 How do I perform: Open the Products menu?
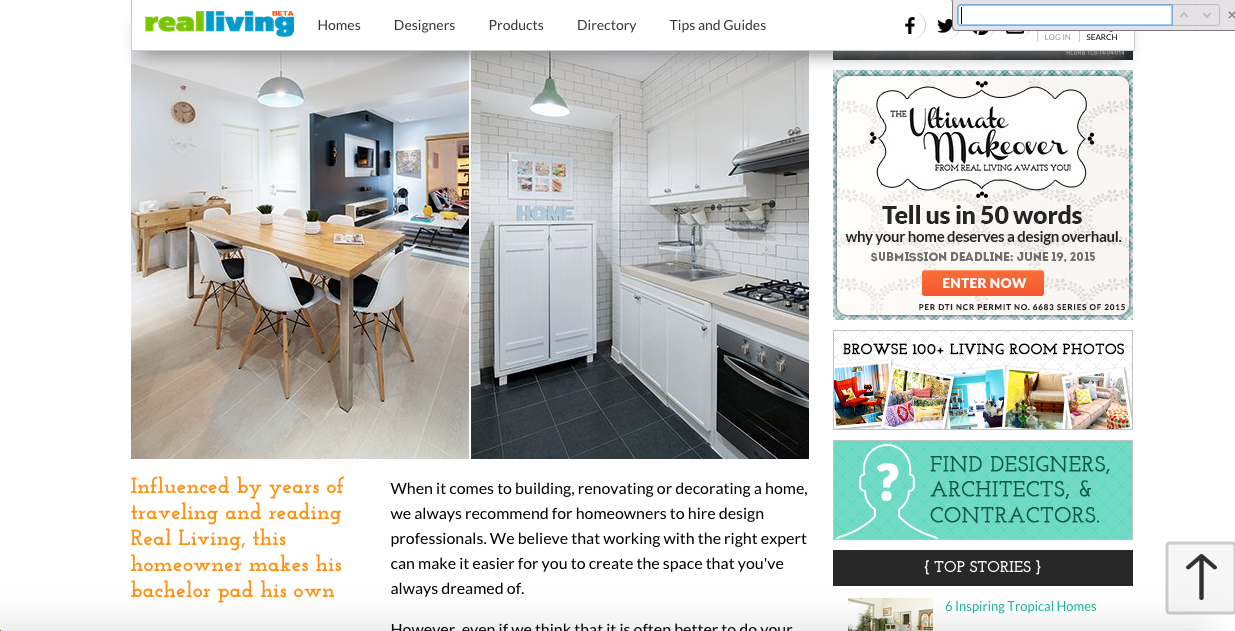point(516,25)
